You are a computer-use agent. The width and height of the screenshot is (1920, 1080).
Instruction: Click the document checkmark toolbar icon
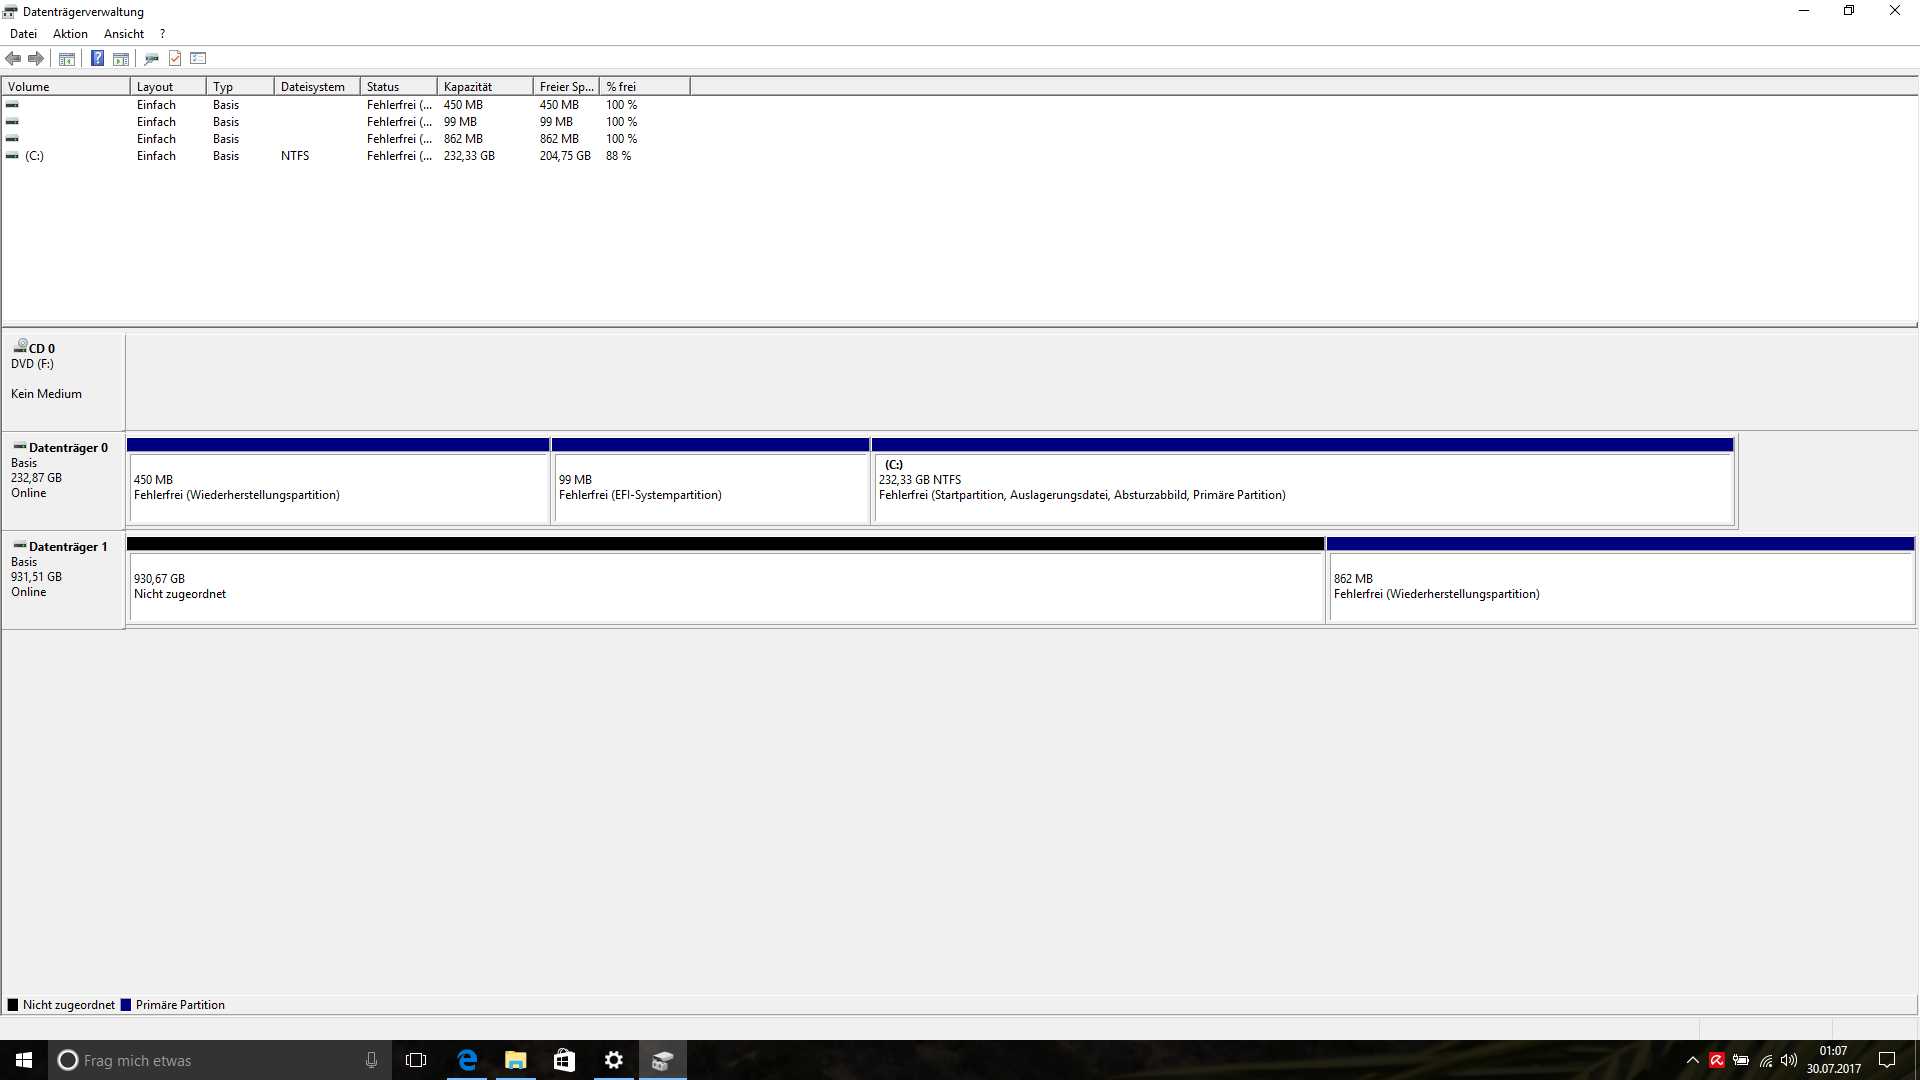pyautogui.click(x=175, y=59)
